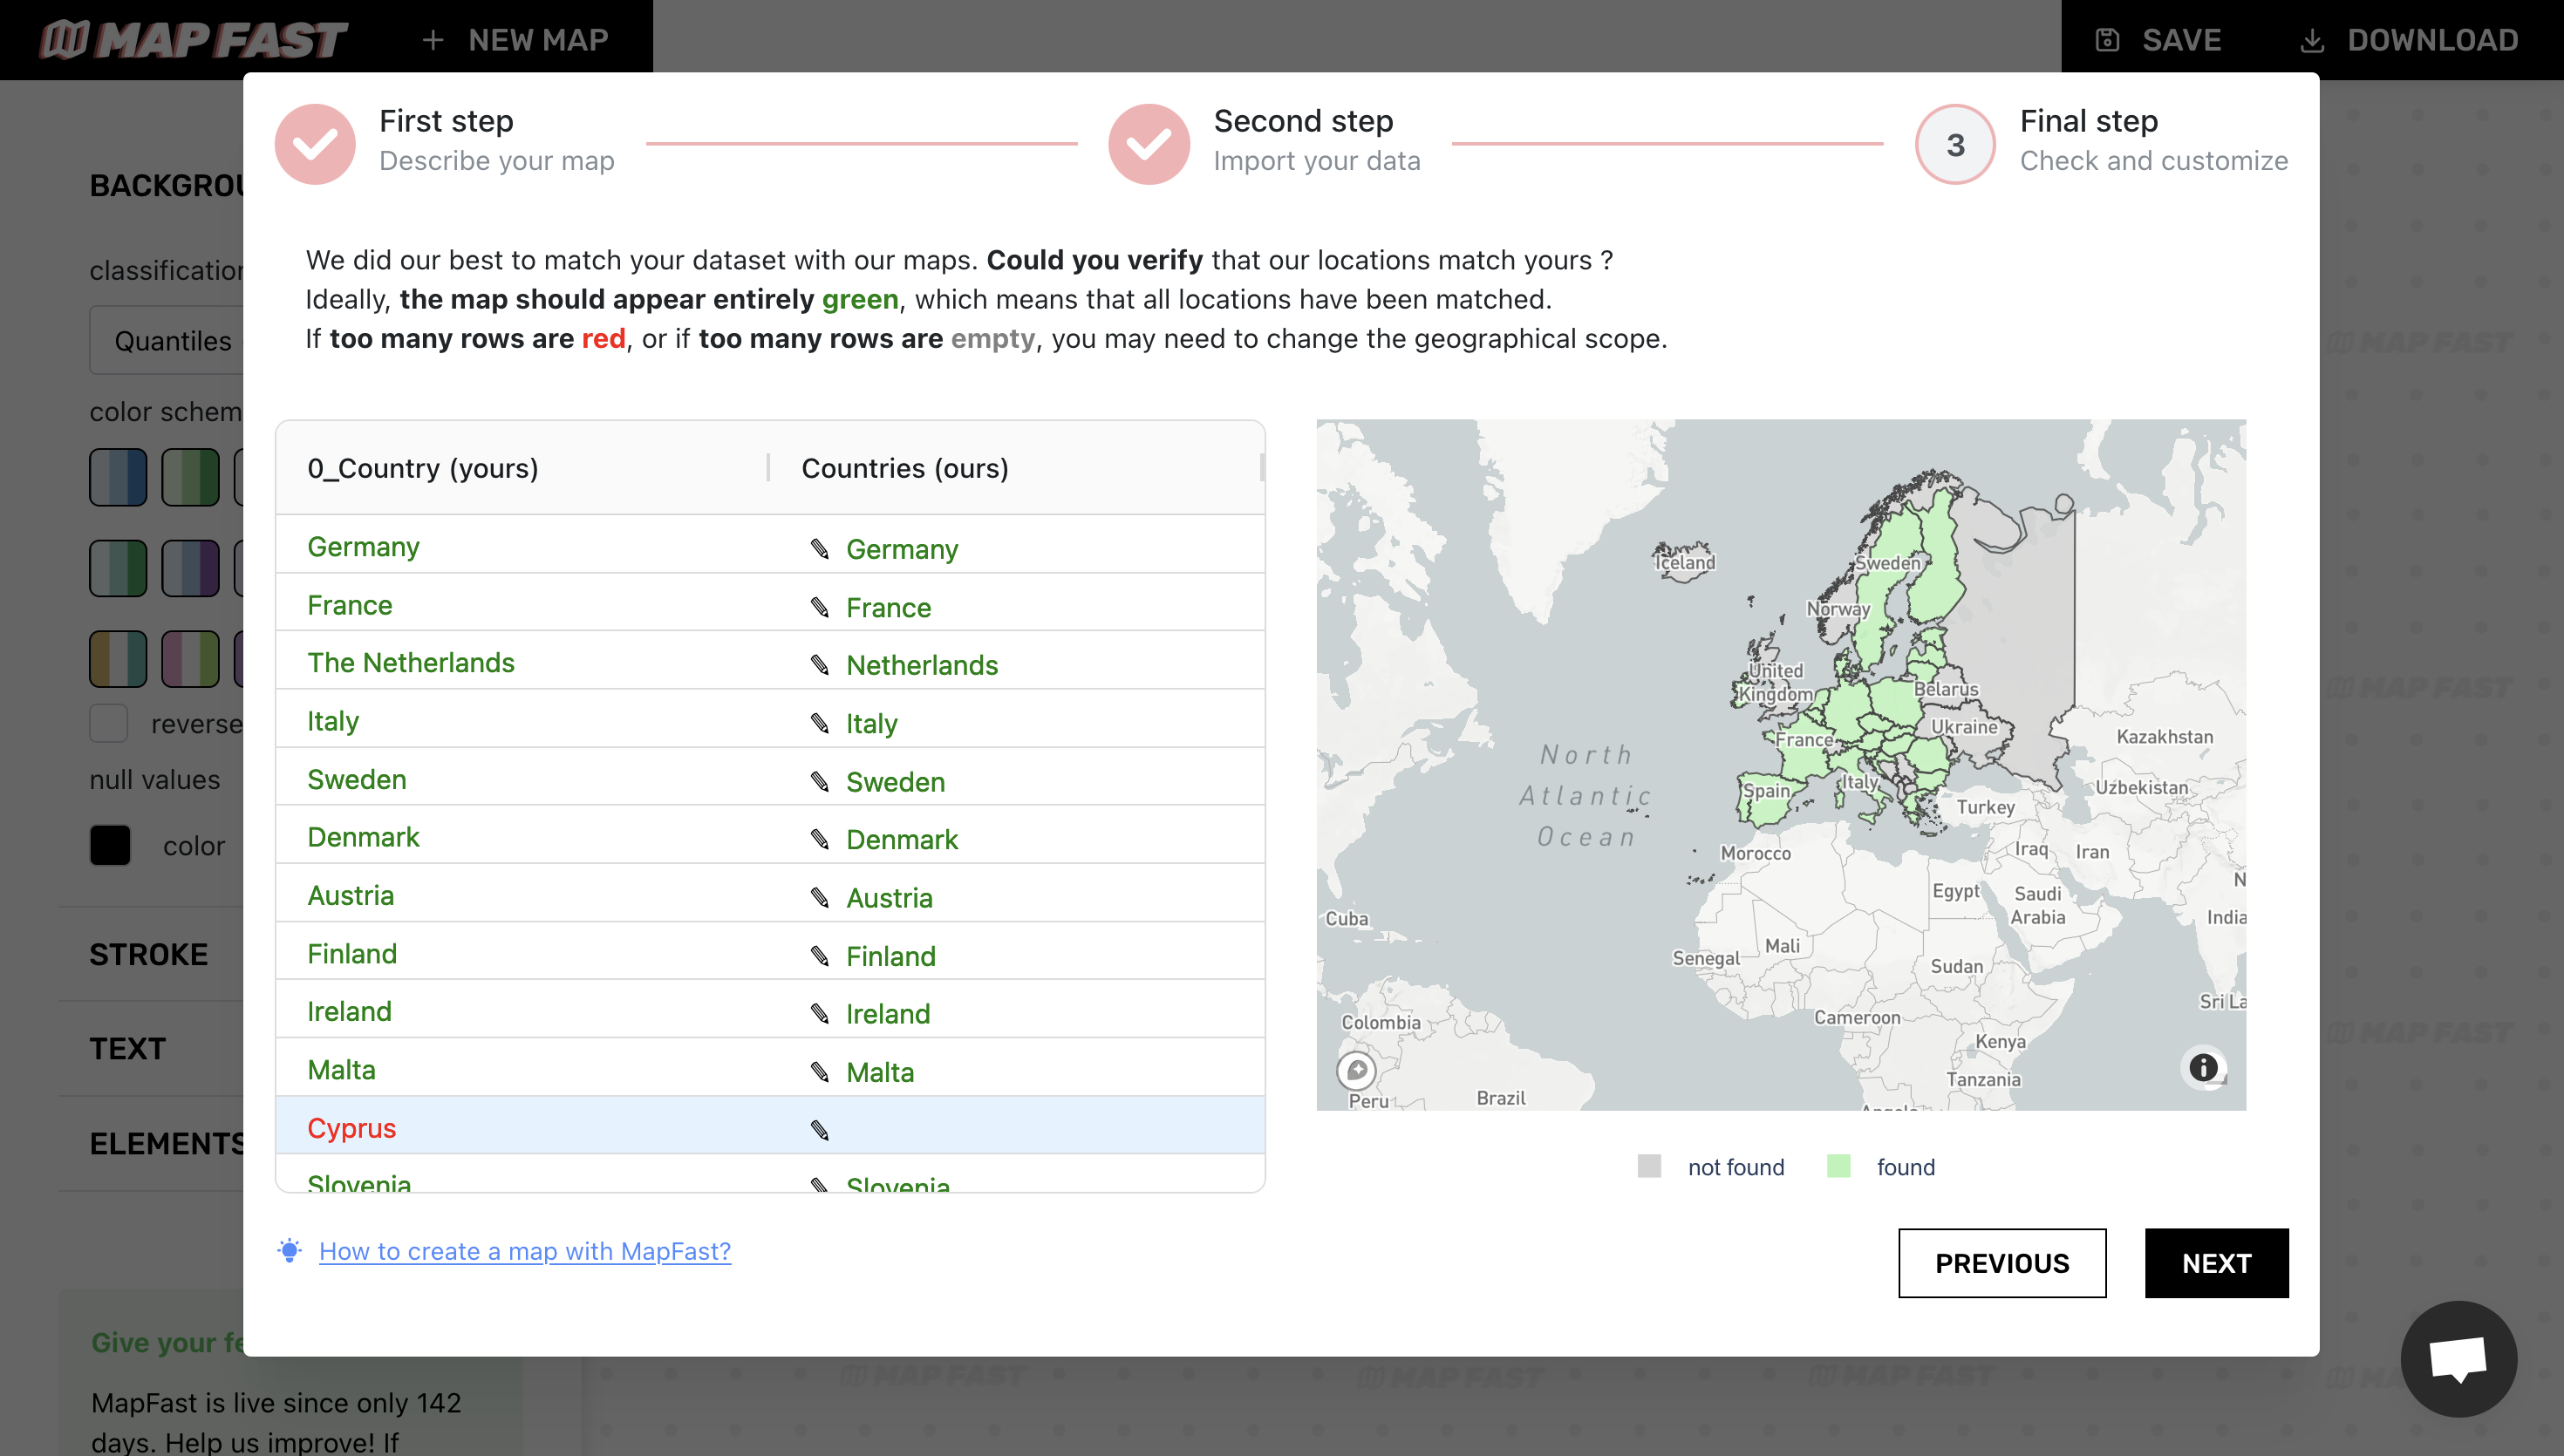Click the chat support widget icon
The image size is (2564, 1456).
[2458, 1357]
